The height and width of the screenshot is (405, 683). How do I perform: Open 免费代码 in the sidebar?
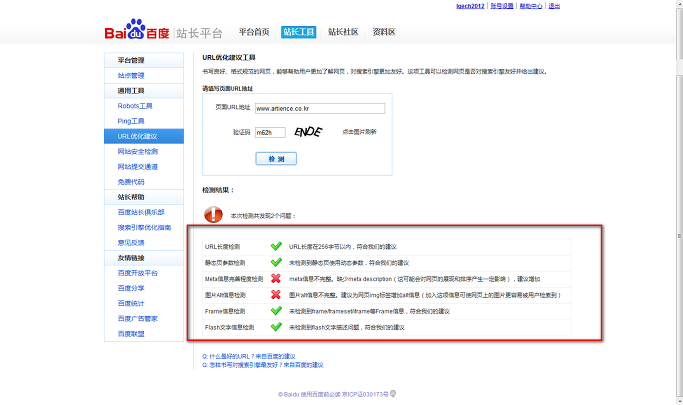[x=131, y=182]
